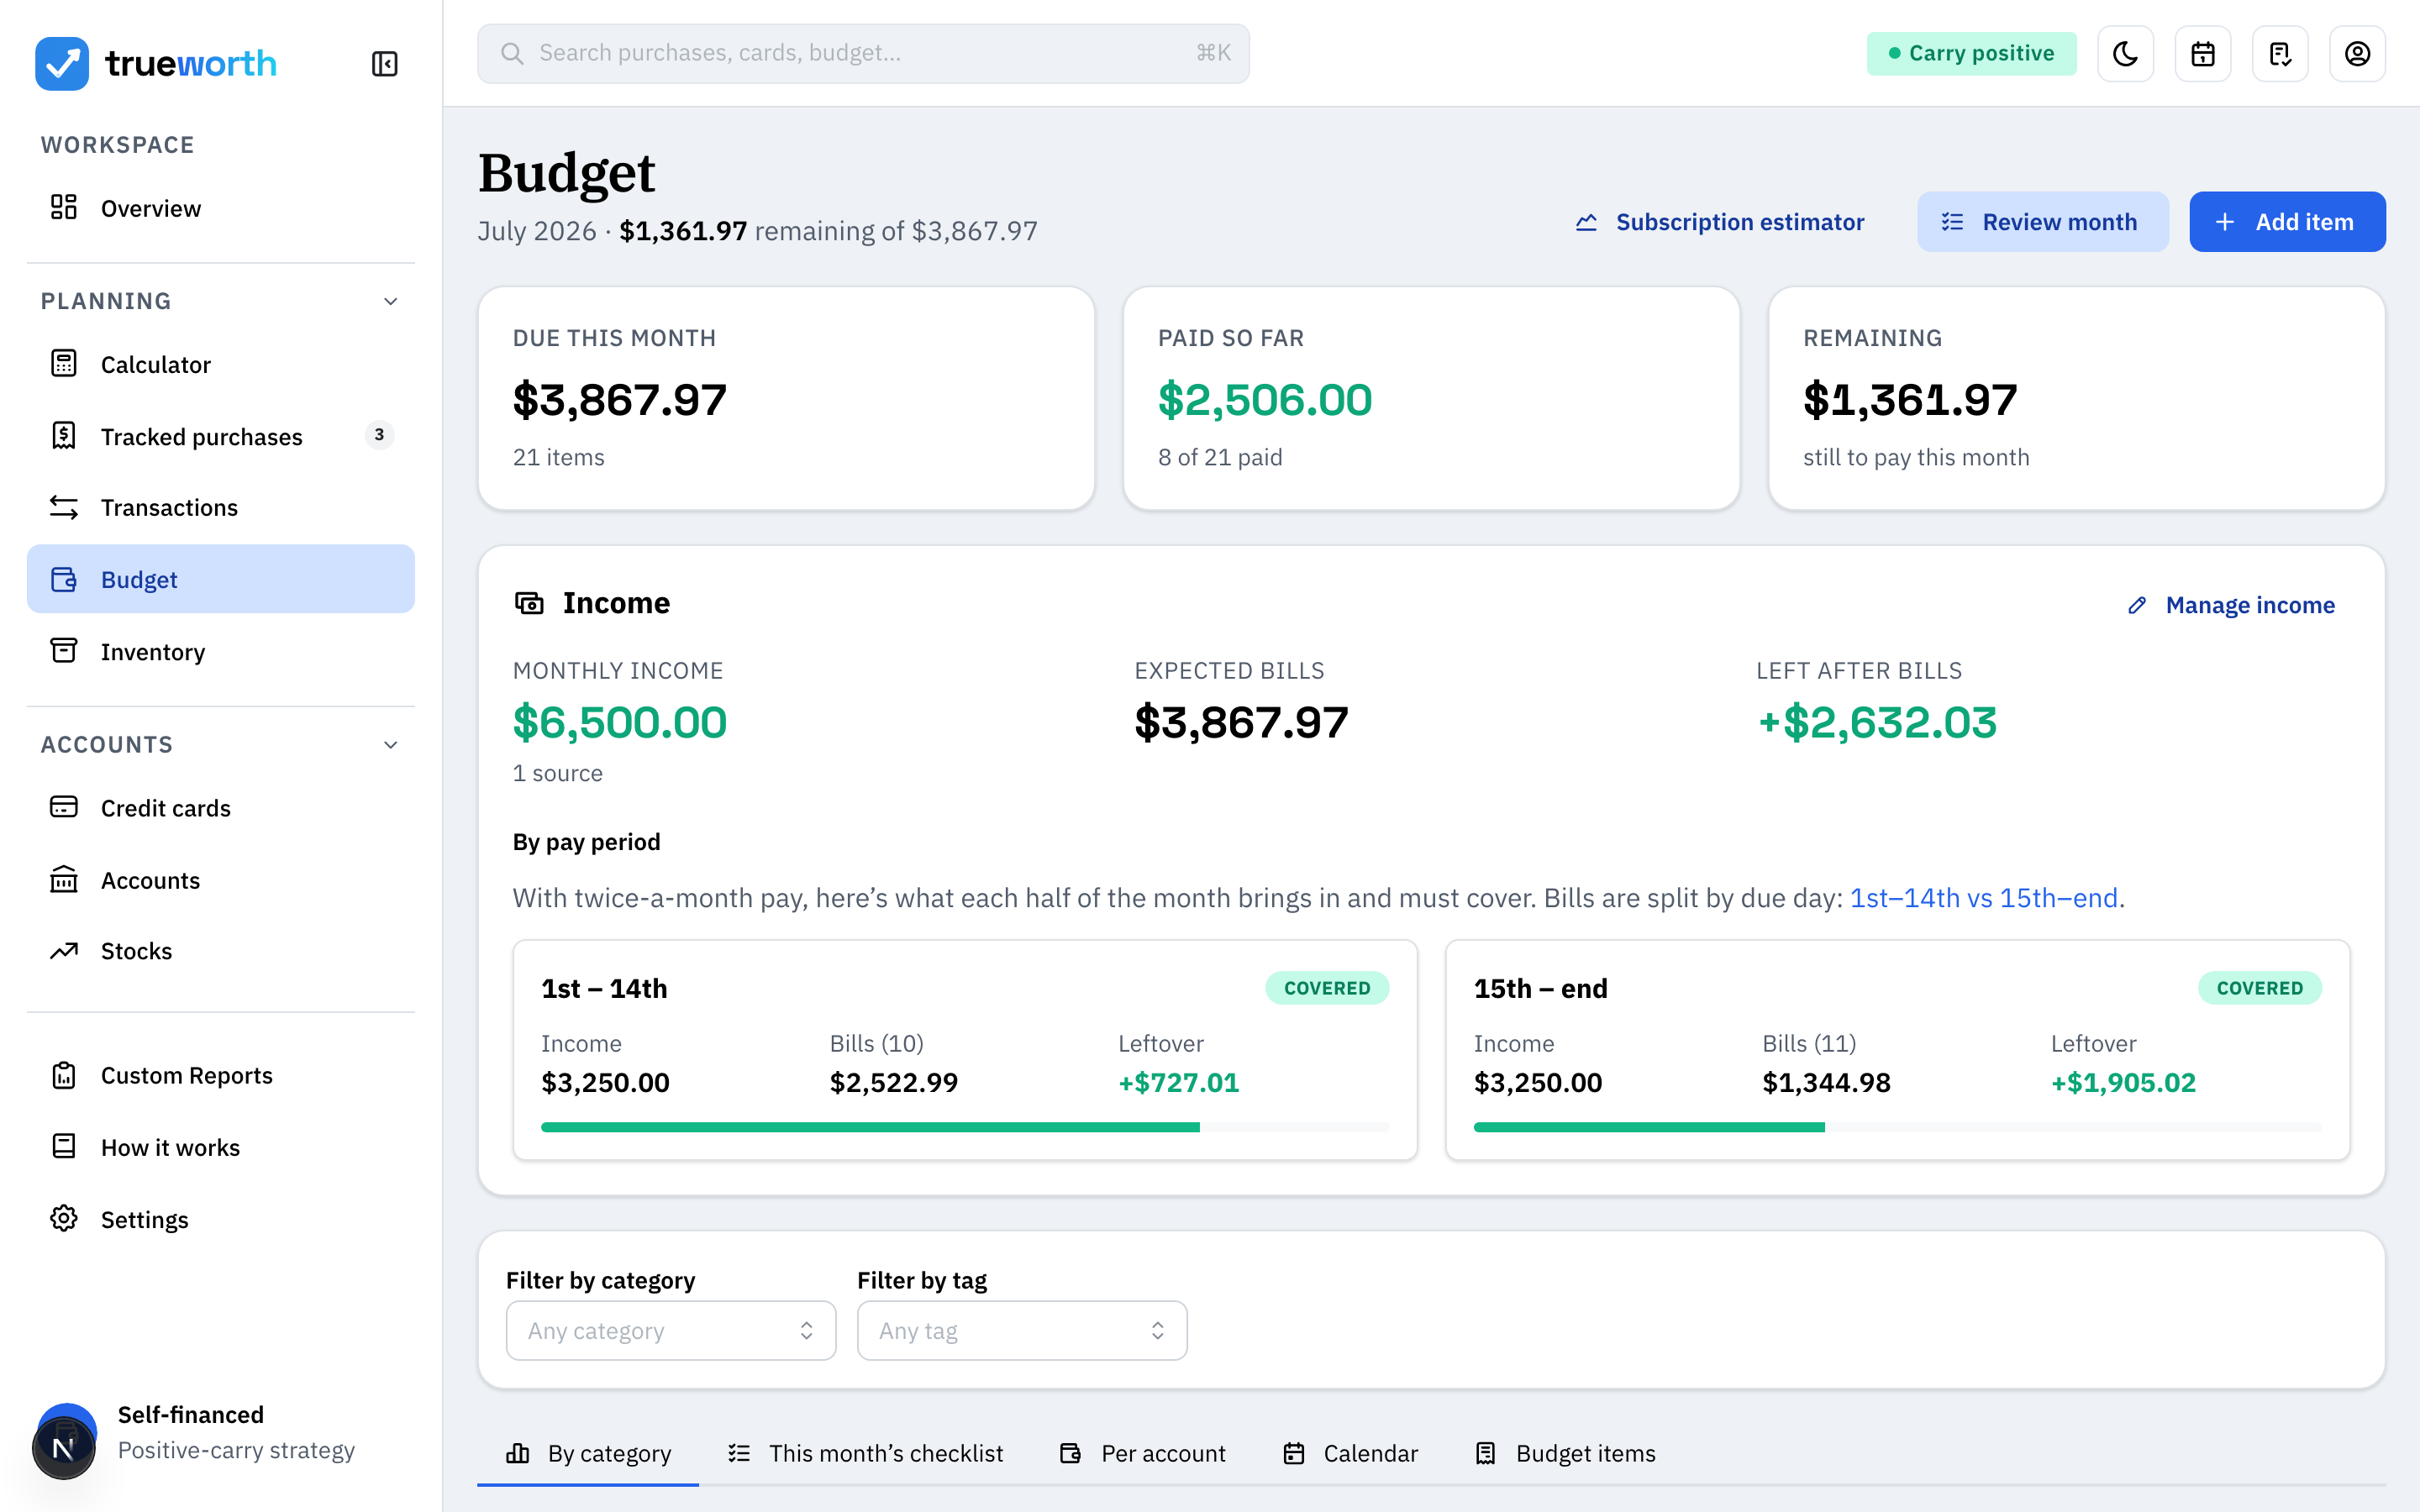This screenshot has height=1512, width=2420.
Task: Click the Tracked purchases receipt icon
Action: click(64, 435)
